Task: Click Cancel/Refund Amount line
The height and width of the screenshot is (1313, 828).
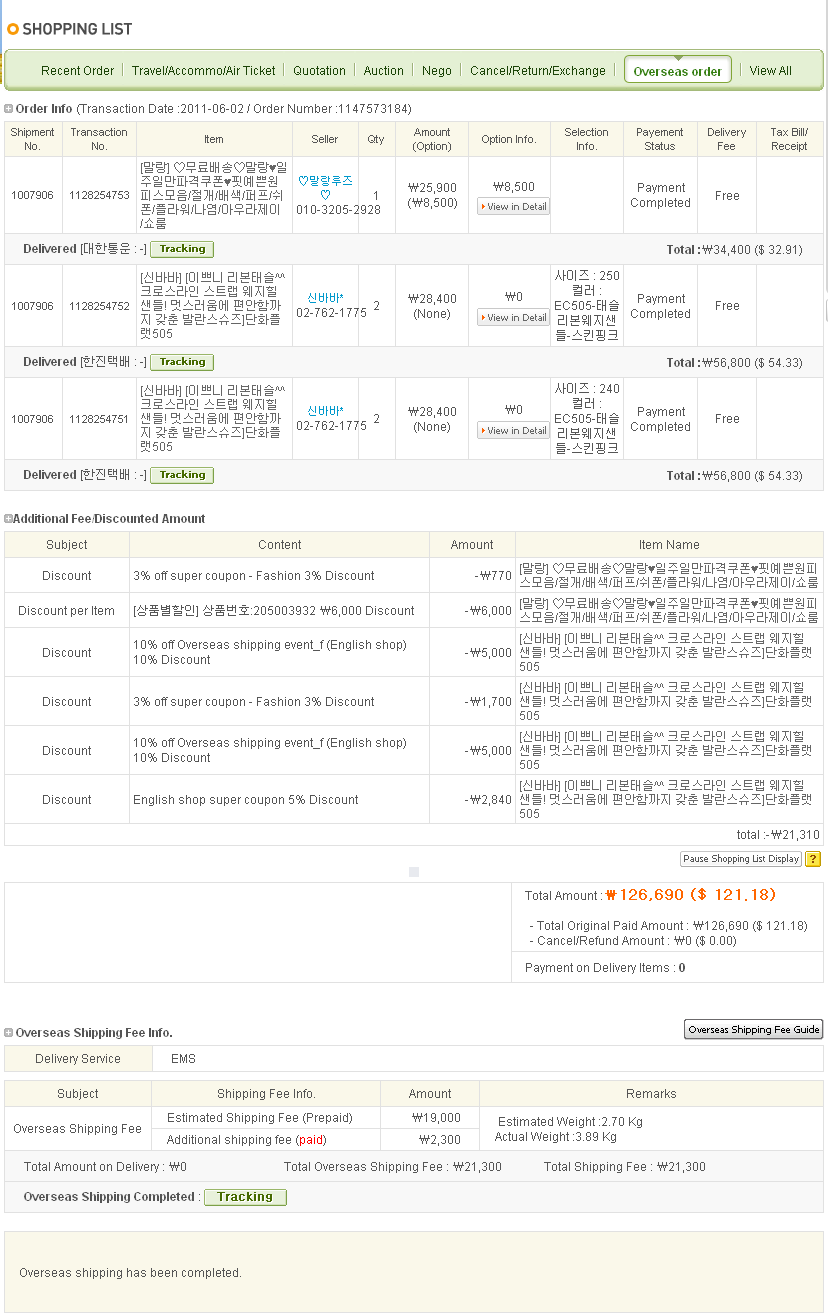Action: click(x=633, y=941)
